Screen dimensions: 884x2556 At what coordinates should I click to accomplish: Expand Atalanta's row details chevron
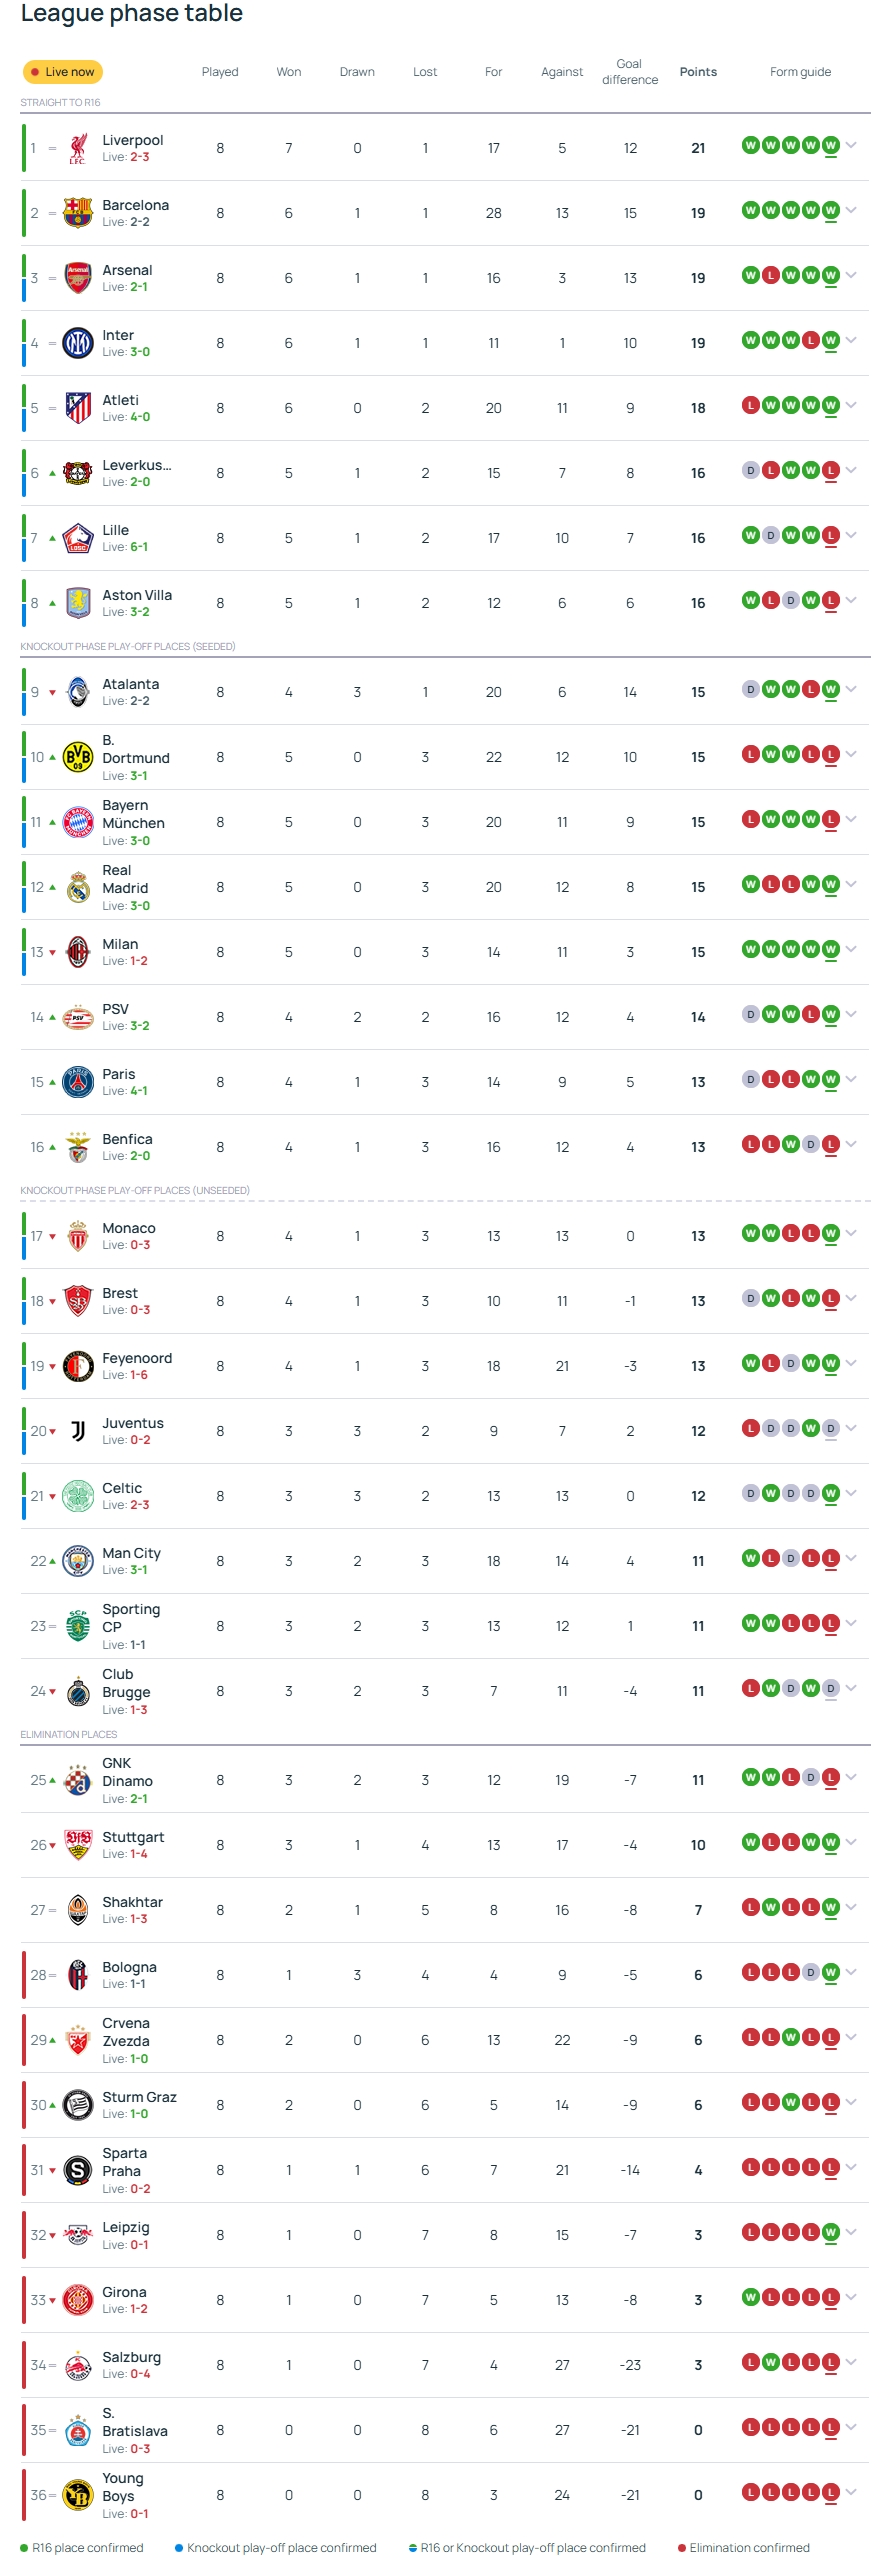[851, 690]
